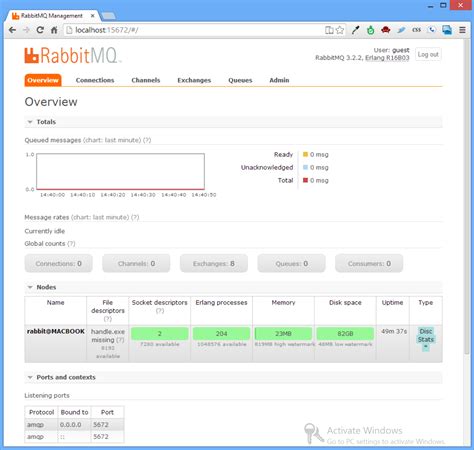Click the yellow Ready legend swatch
474x450 pixels.
[305, 154]
